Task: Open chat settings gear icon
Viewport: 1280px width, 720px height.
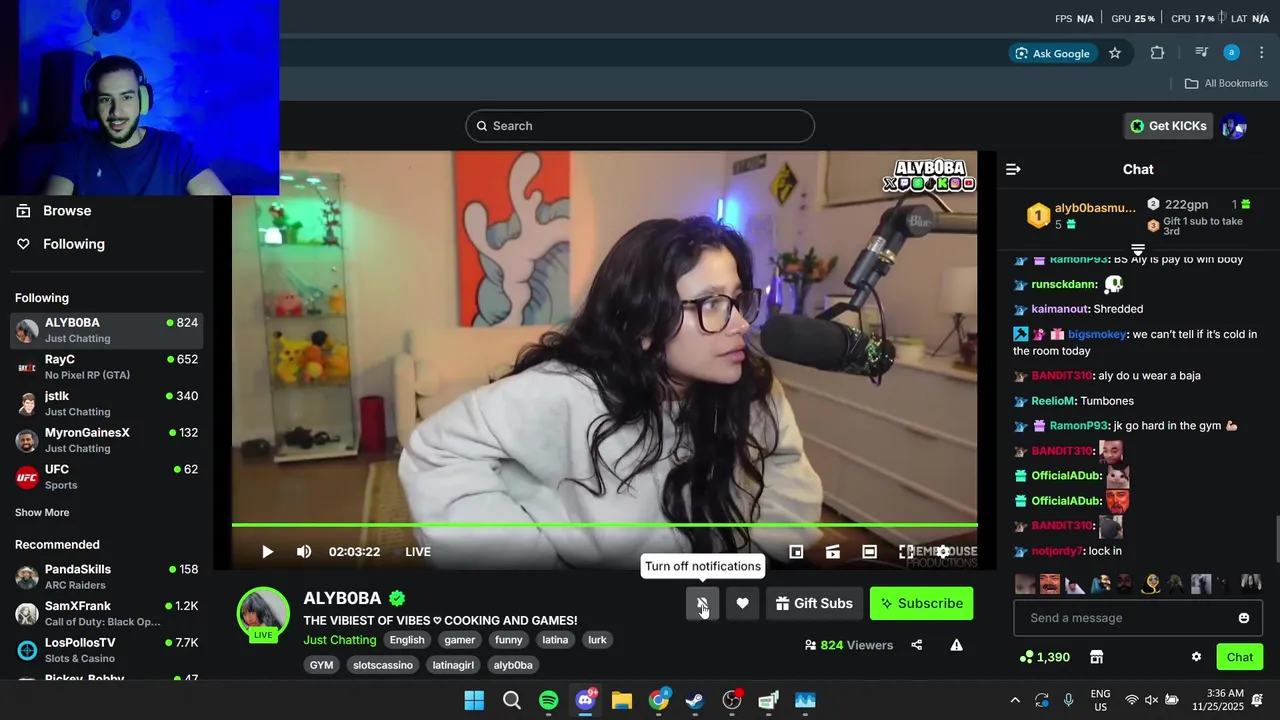Action: [1196, 657]
